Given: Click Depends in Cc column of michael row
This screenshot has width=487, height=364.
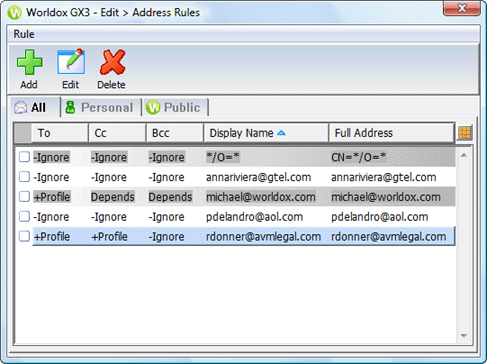Looking at the screenshot, I should (113, 197).
